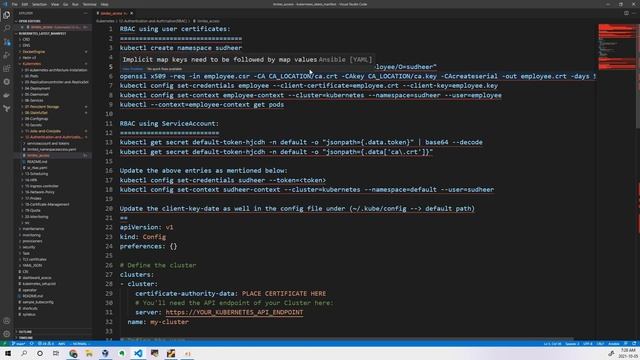
Task: Switch to Visual Studio Code taskbar icon
Action: pos(138,353)
